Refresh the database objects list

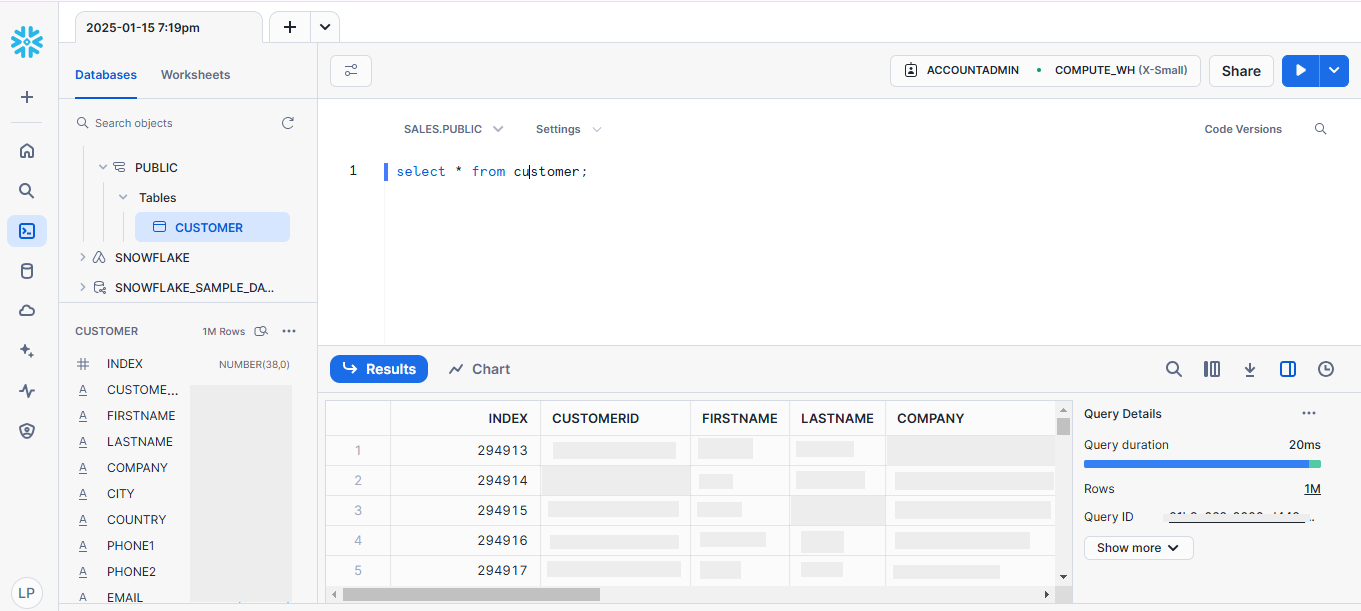[x=288, y=123]
